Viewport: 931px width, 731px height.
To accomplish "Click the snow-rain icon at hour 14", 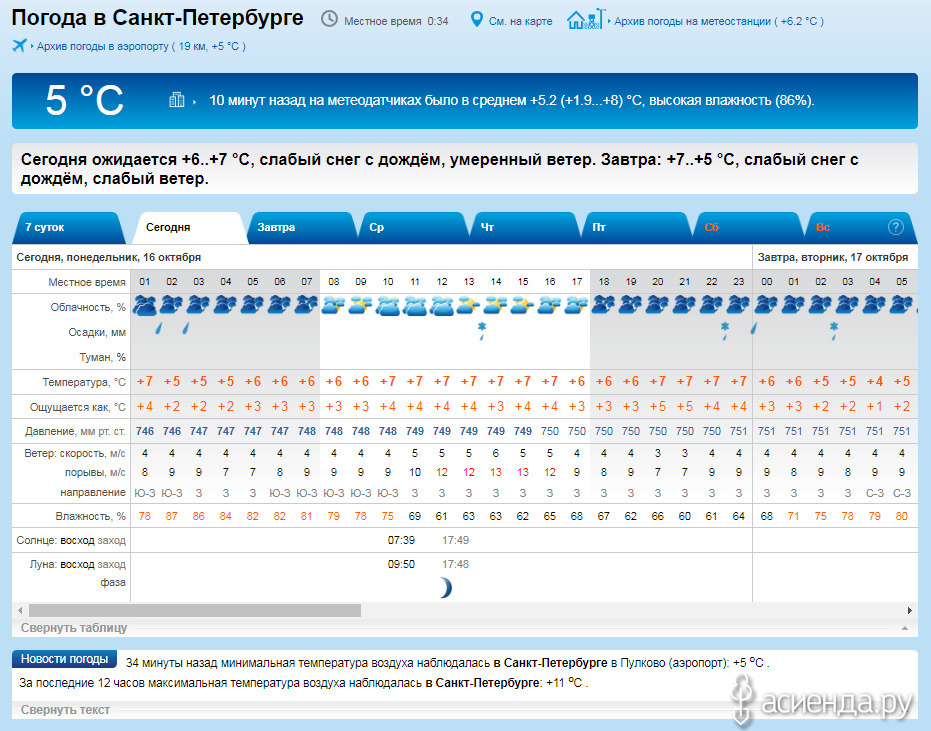I will [x=482, y=331].
